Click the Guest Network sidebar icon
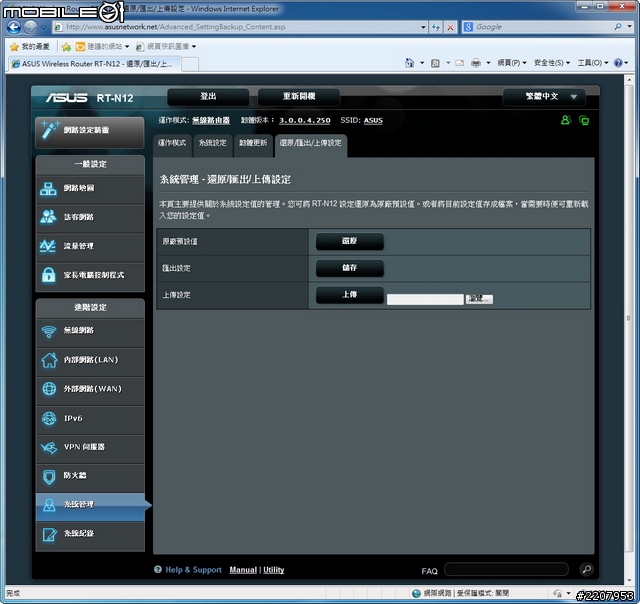 click(49, 217)
